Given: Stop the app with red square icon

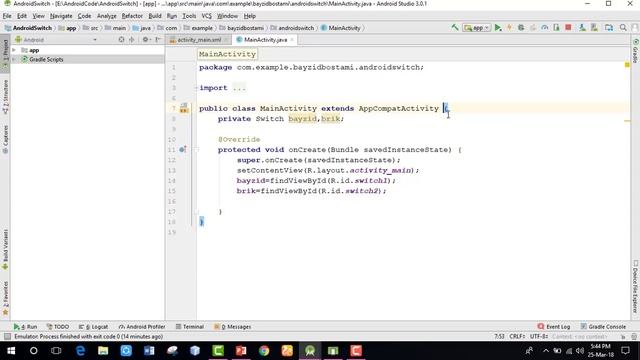Looking at the screenshot, I should point(568,28).
